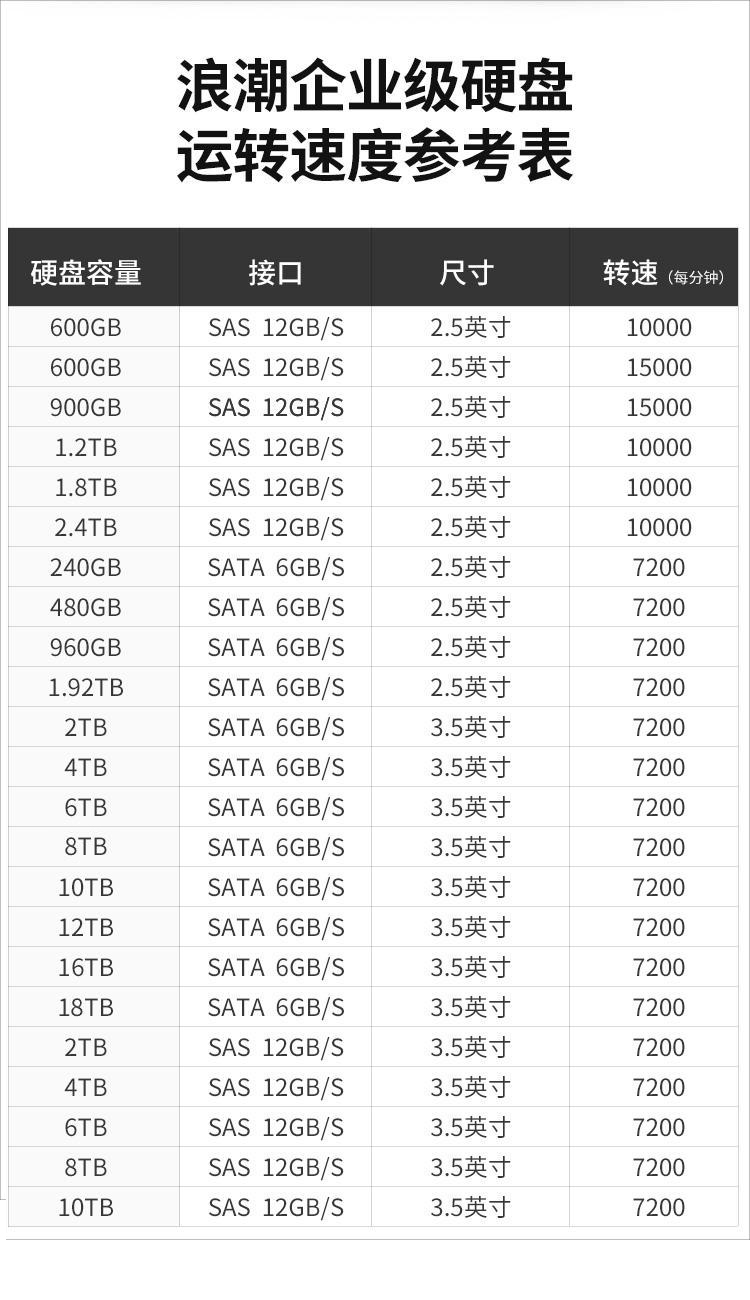Image resolution: width=750 pixels, height=1300 pixels.
Task: Click the 15000 speed in the 900GB row
Action: (659, 407)
